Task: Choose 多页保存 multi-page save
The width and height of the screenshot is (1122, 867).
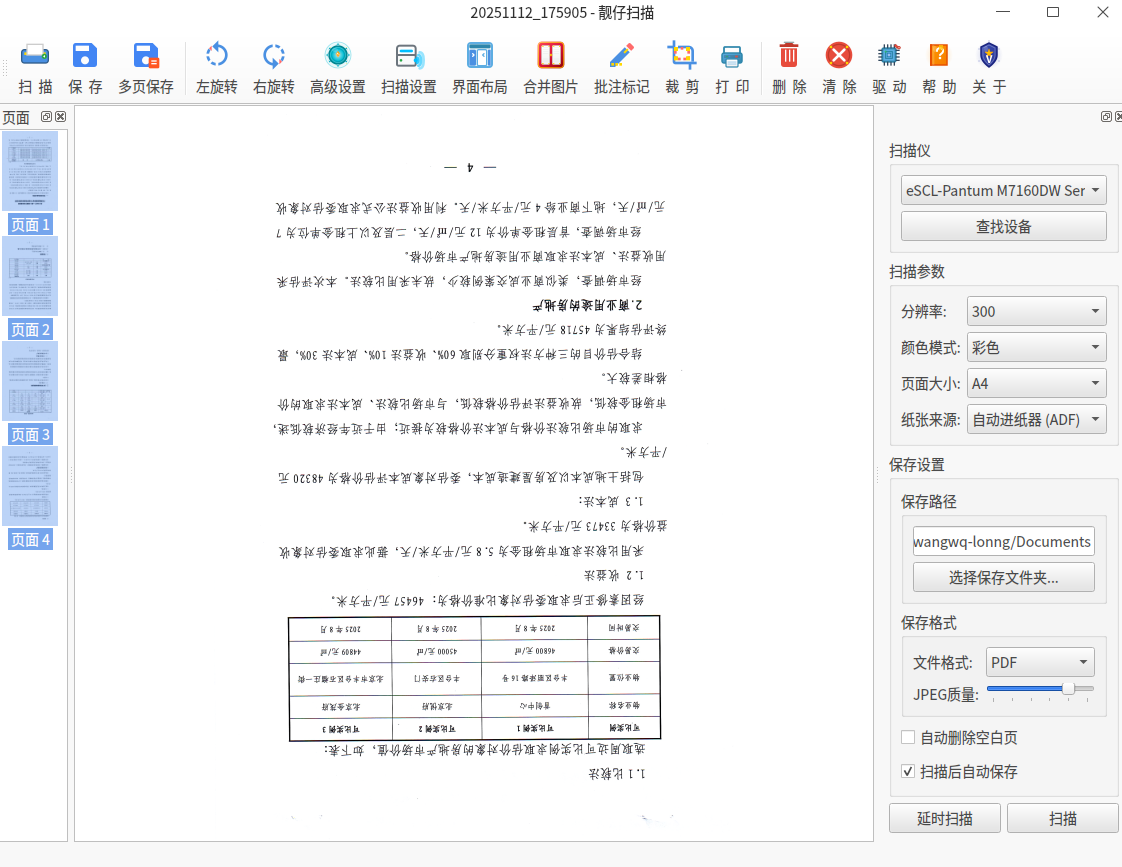Action: [x=146, y=69]
